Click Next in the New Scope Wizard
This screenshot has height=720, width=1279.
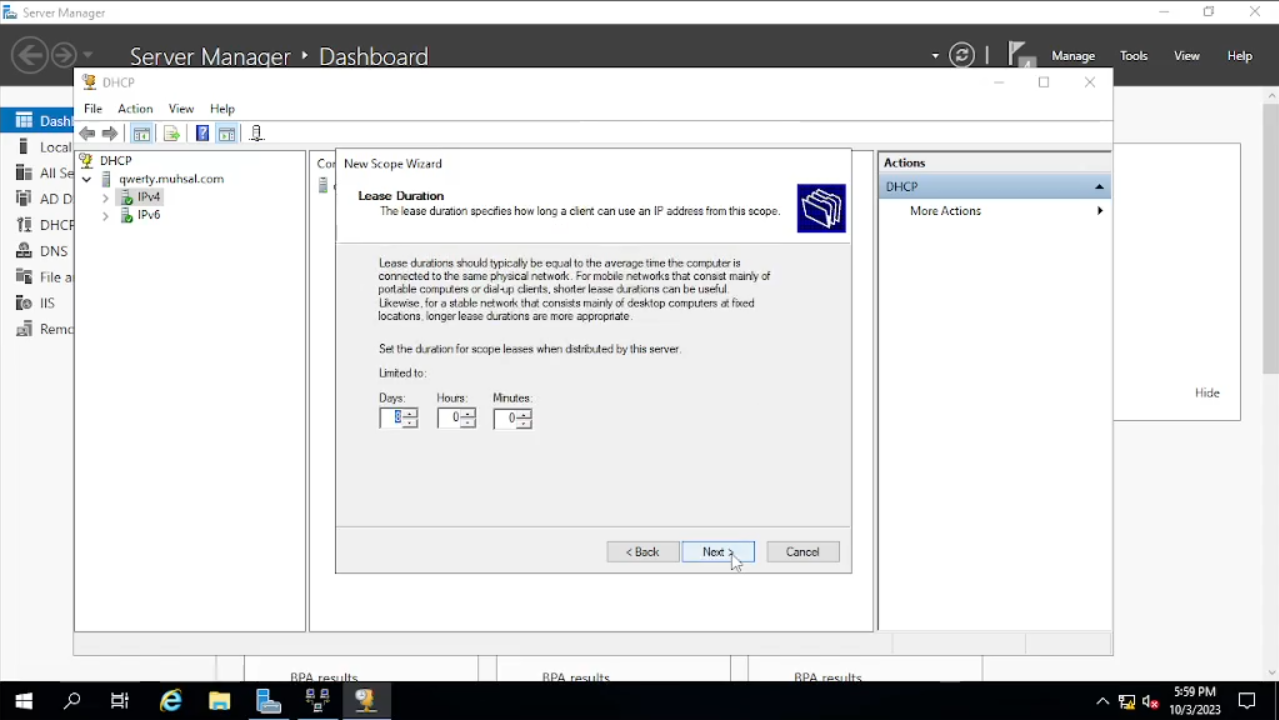717,552
